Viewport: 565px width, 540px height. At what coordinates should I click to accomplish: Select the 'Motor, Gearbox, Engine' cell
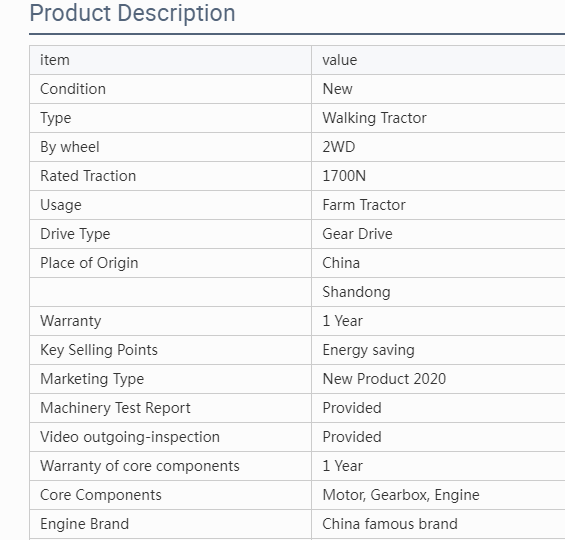tap(438, 495)
